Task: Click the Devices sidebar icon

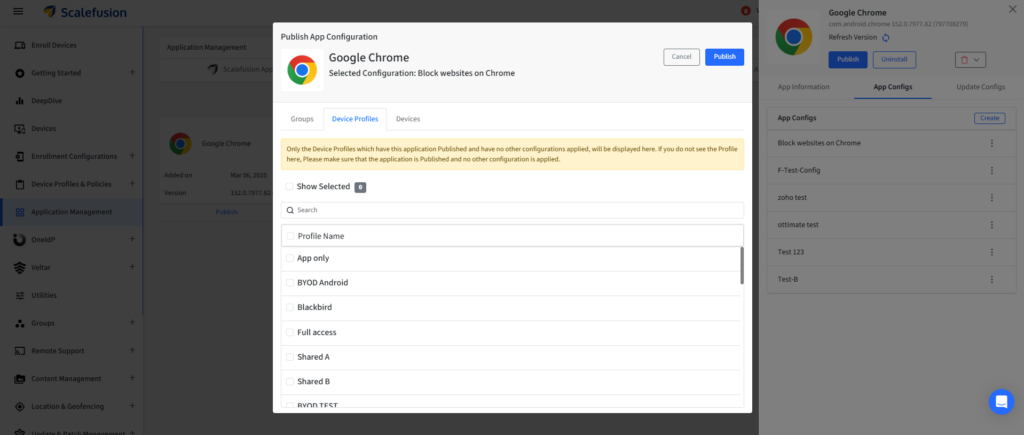Action: 20,129
